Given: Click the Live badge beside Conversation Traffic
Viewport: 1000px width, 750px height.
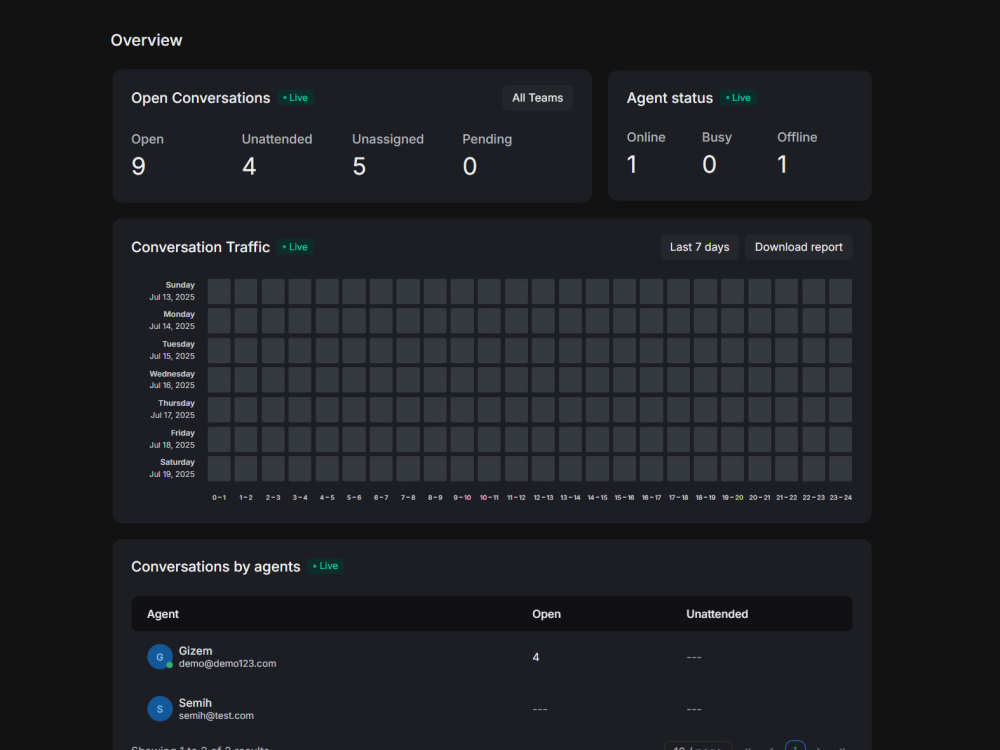Looking at the screenshot, I should (295, 247).
